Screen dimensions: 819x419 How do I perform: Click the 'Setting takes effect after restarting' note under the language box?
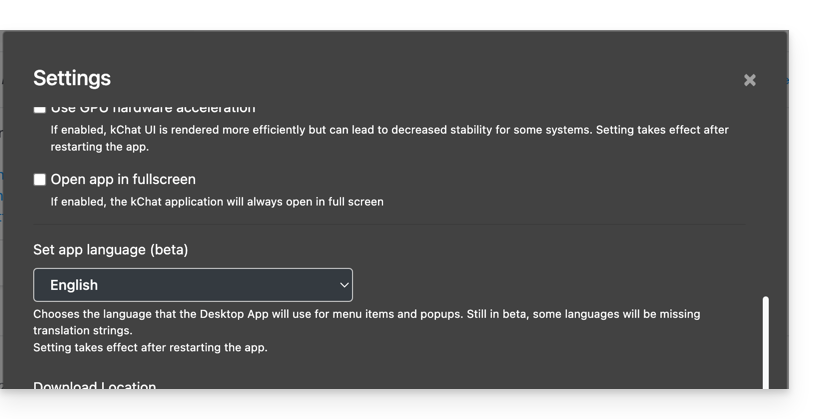150,348
